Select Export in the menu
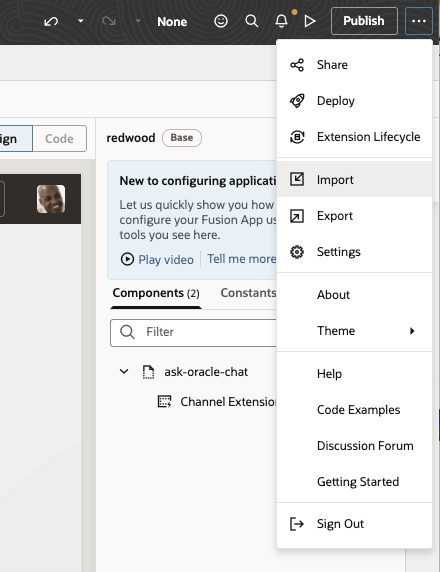The height and width of the screenshot is (572, 440). coord(354,216)
